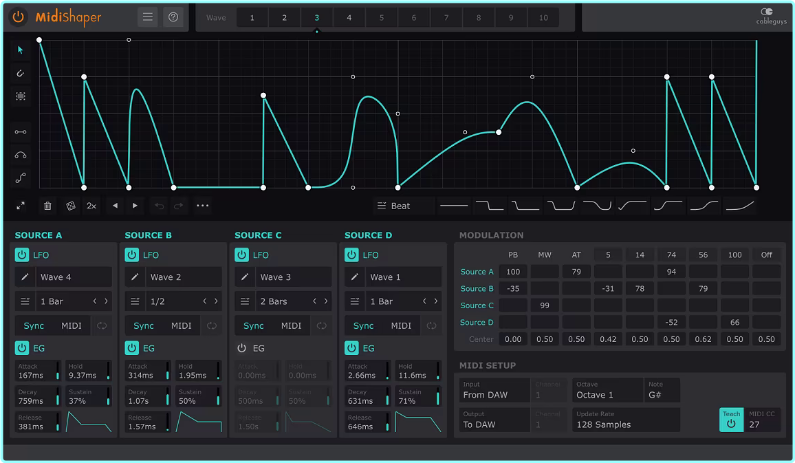Toggle the MidiShaper main power button

[18, 17]
